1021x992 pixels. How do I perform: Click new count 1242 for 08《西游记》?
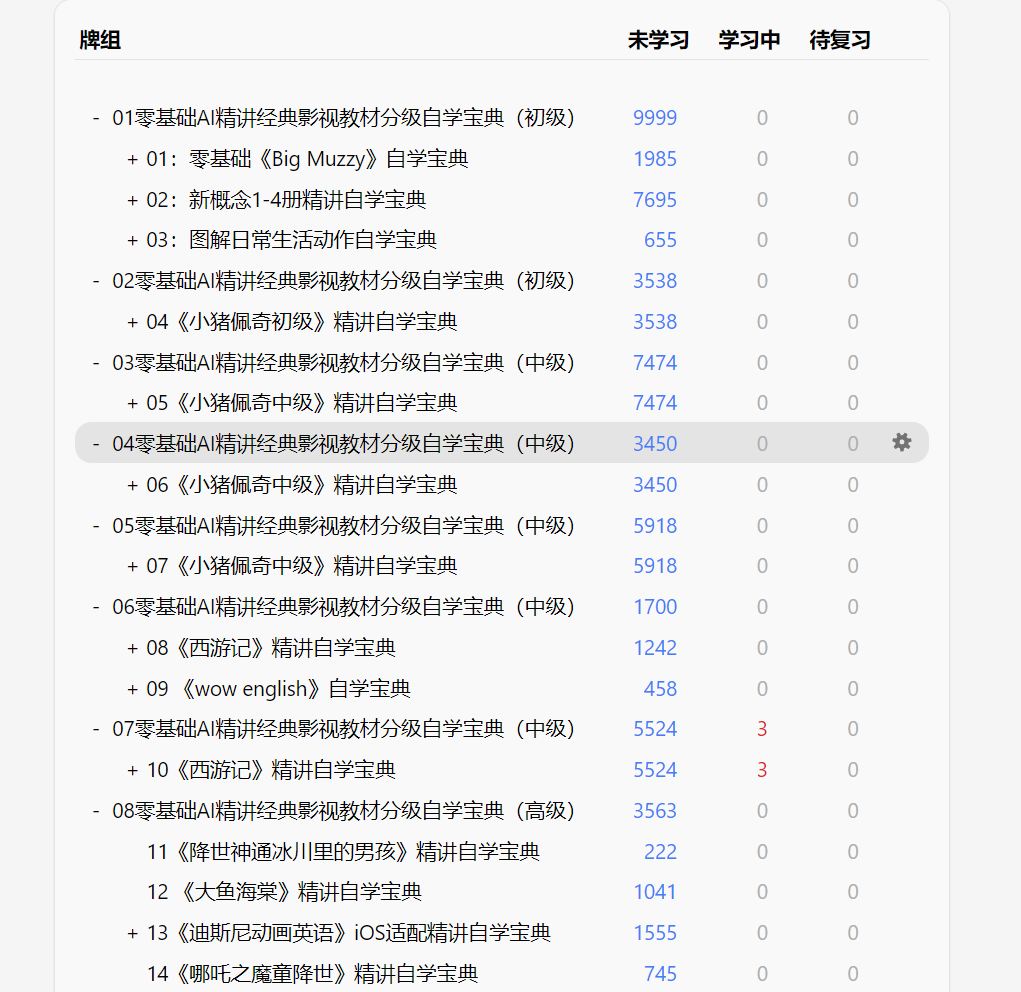click(655, 648)
